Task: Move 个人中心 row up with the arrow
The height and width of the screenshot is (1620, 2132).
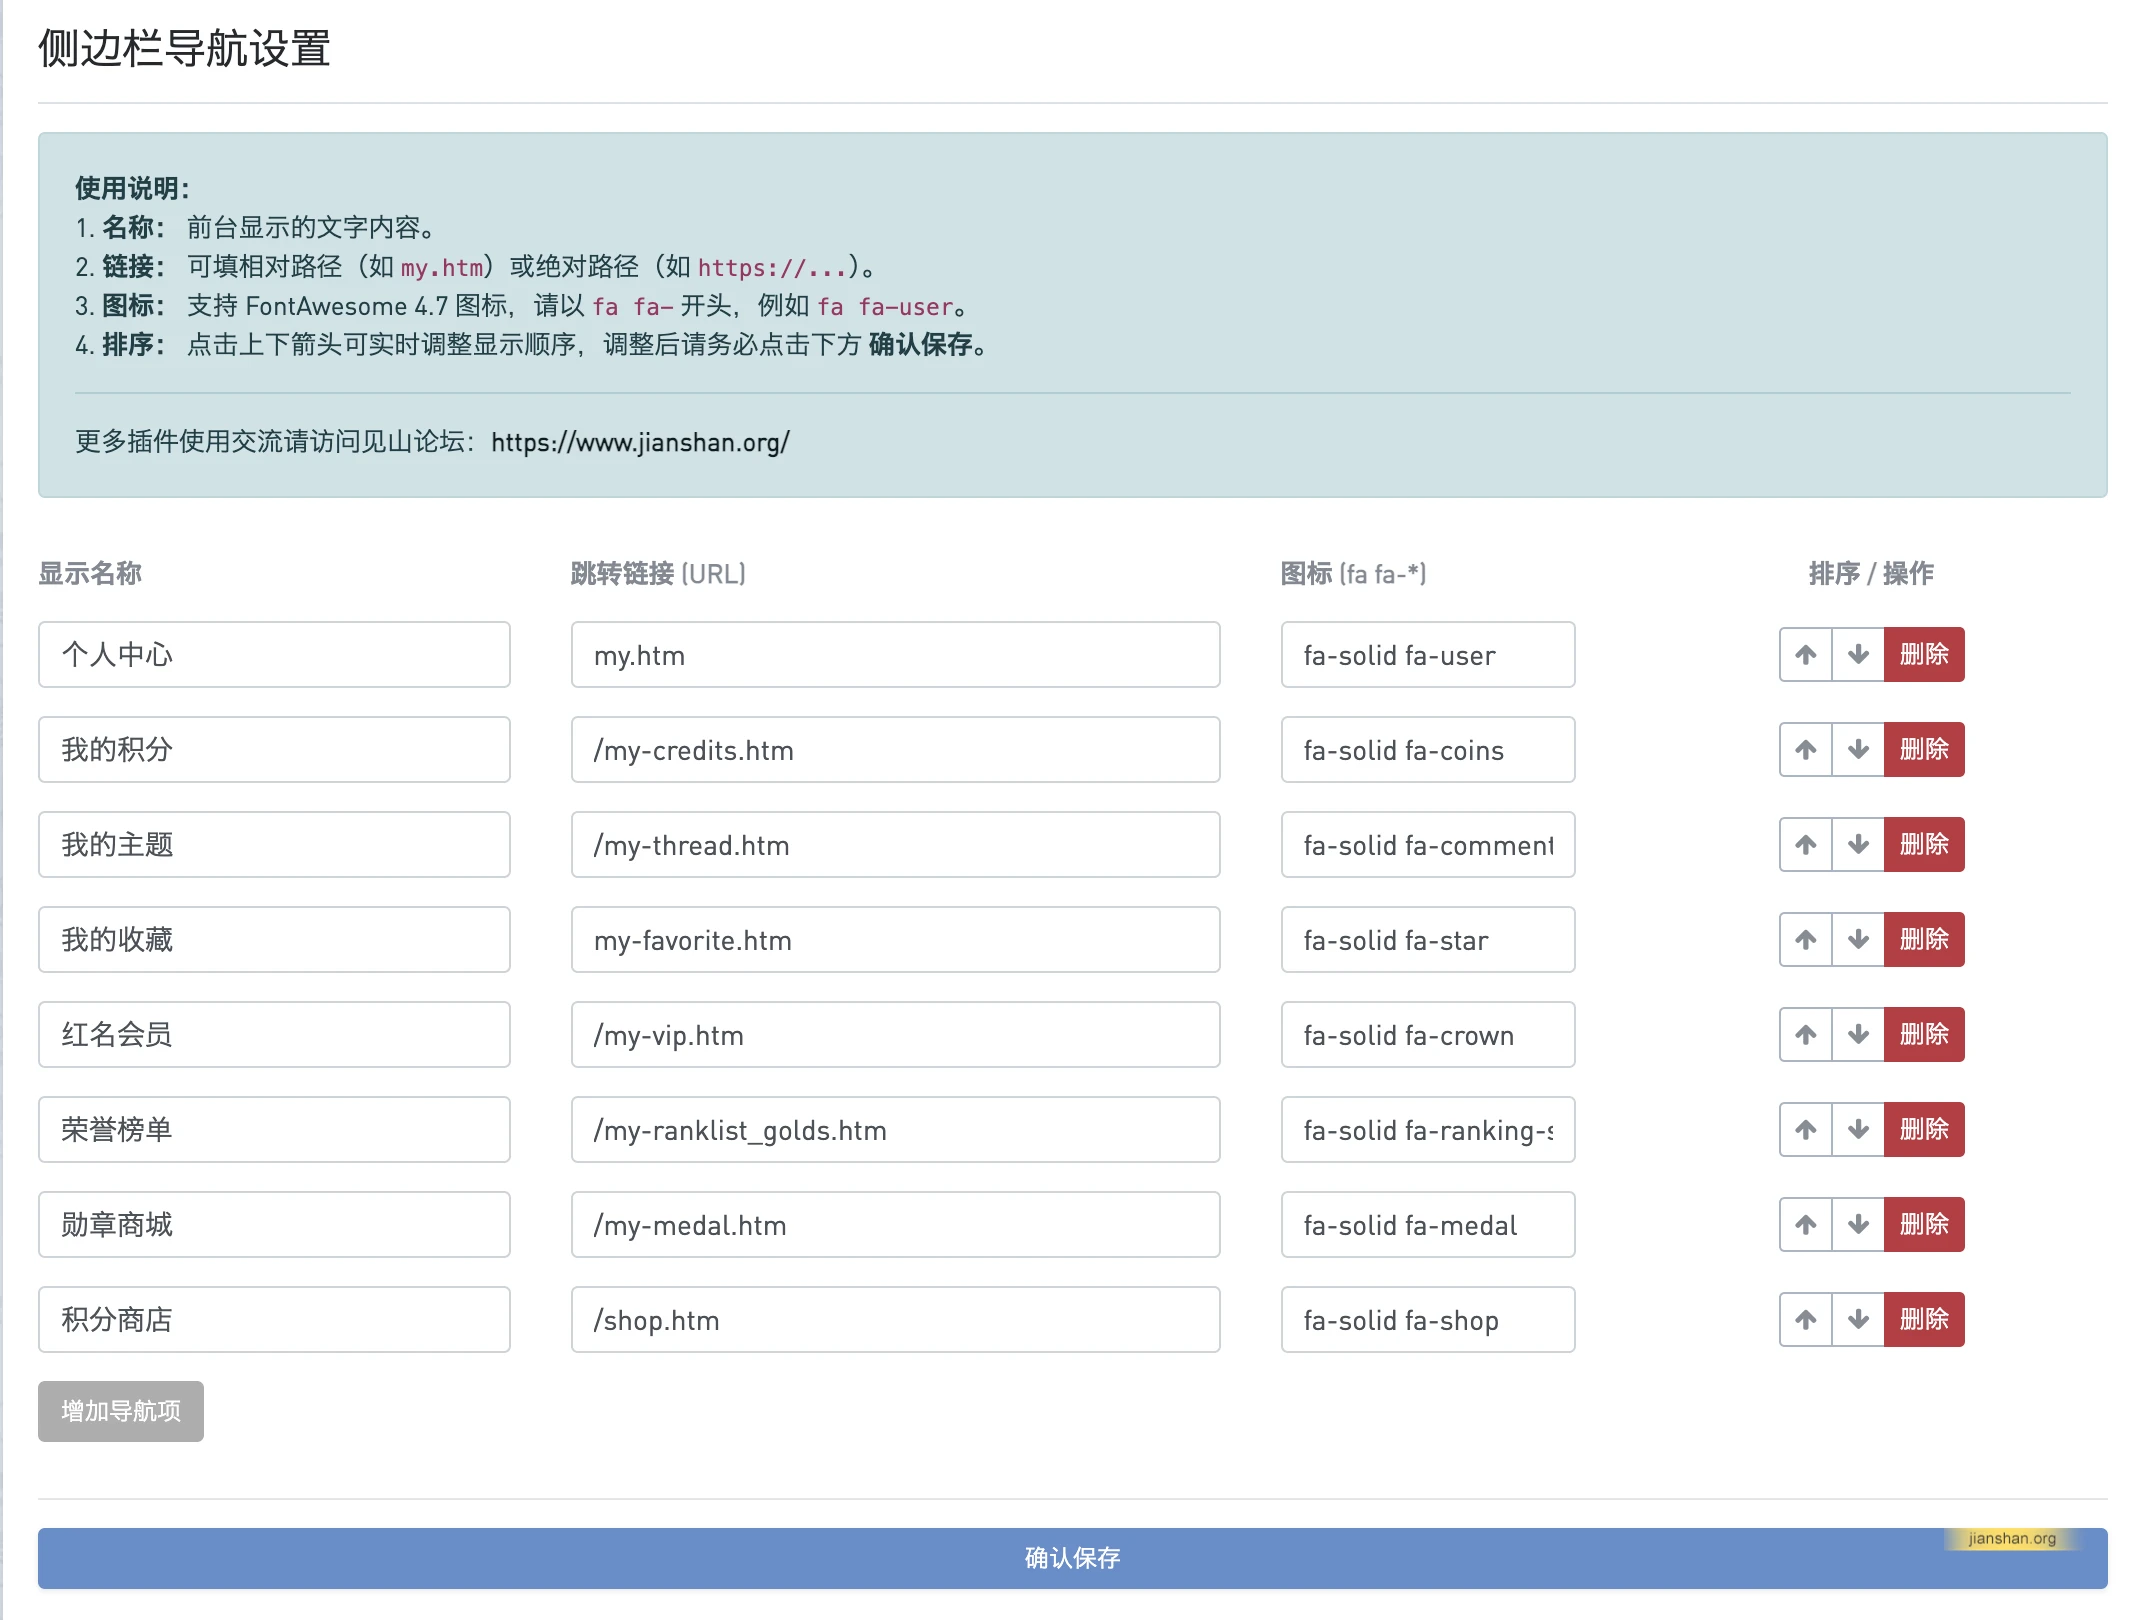Action: [1805, 655]
